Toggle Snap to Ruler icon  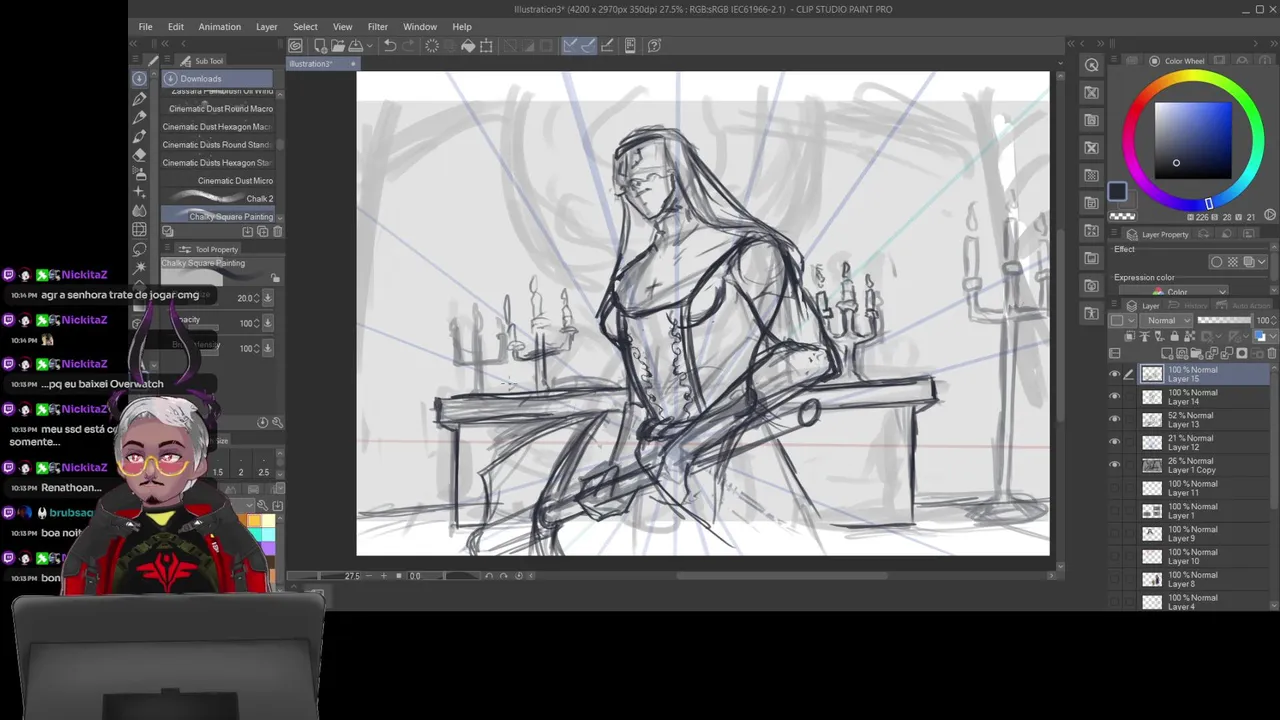pos(569,45)
